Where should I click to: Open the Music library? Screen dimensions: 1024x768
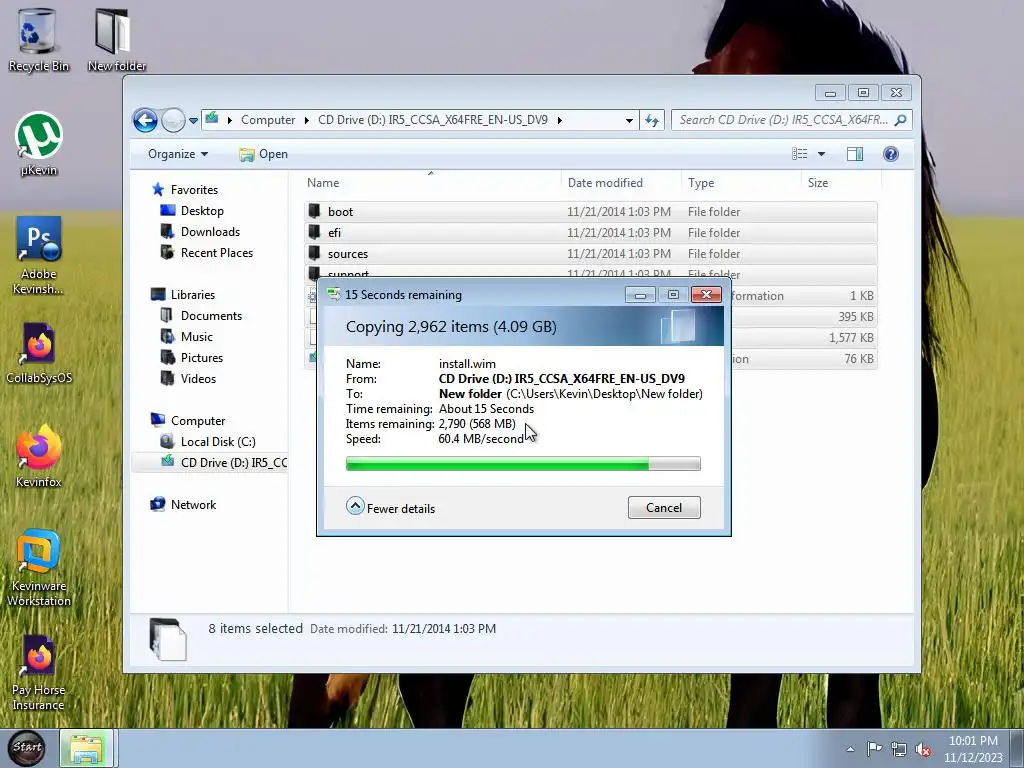point(187,336)
